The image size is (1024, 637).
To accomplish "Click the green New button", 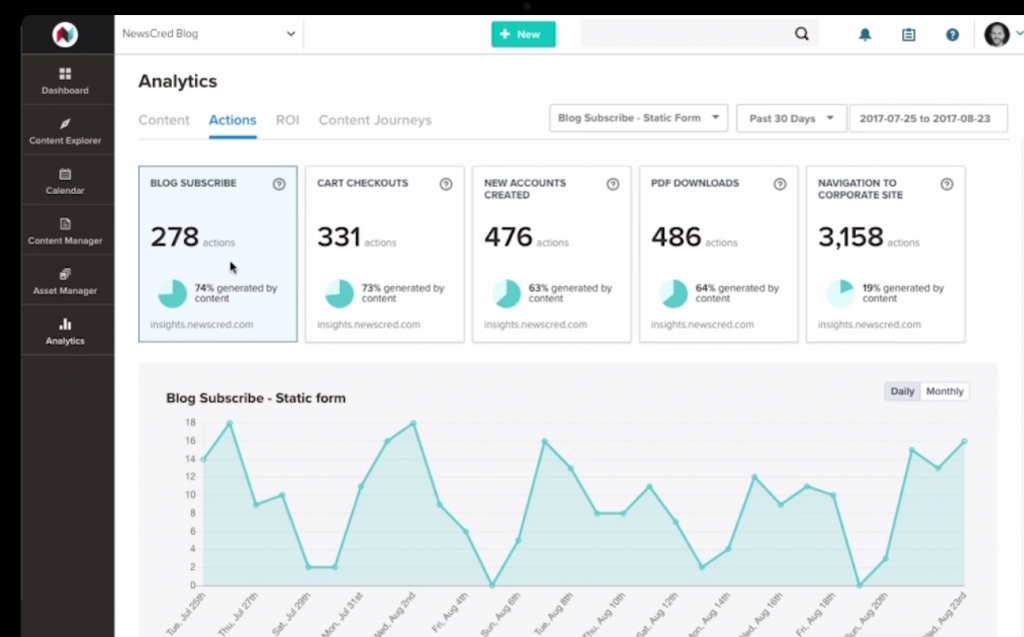I will coord(523,34).
